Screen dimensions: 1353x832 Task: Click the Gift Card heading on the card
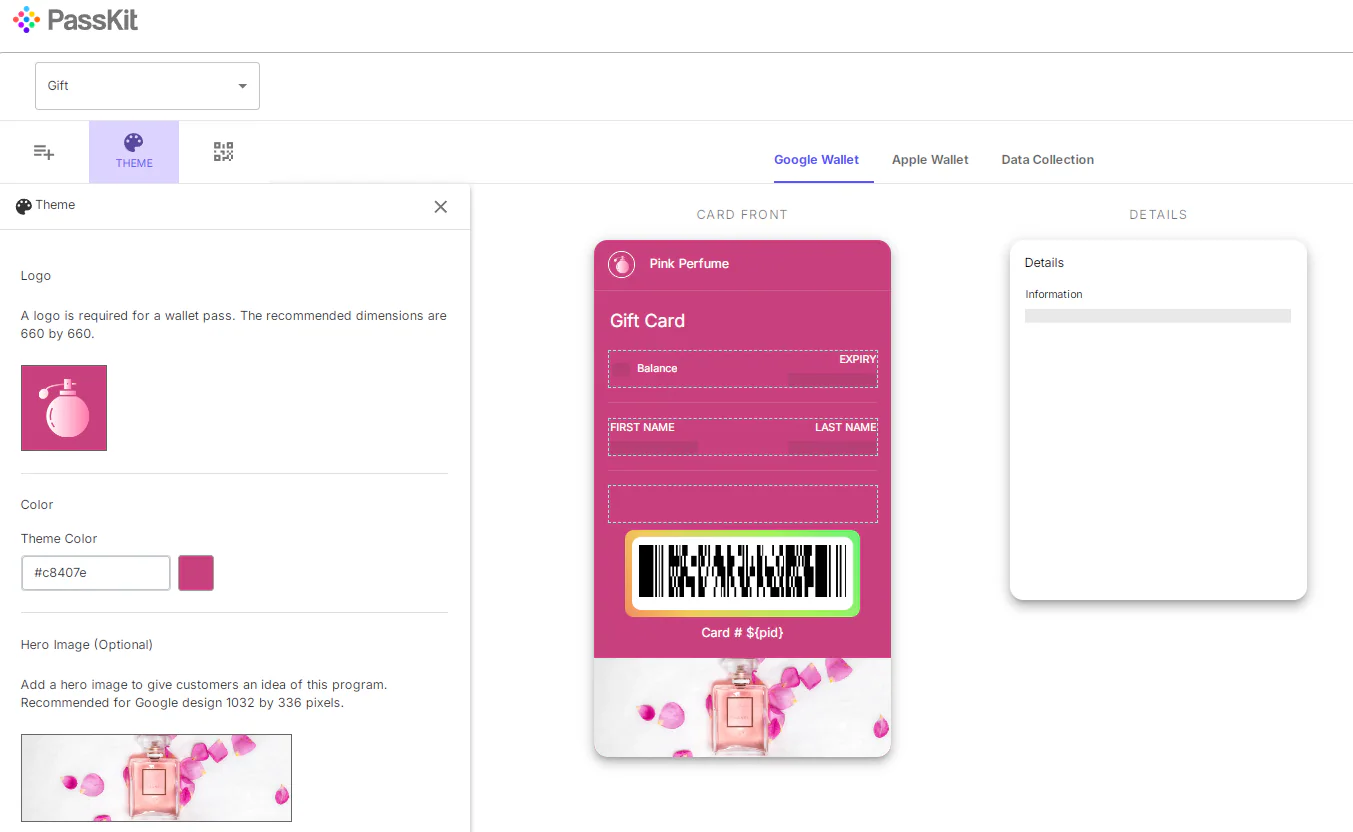[647, 321]
